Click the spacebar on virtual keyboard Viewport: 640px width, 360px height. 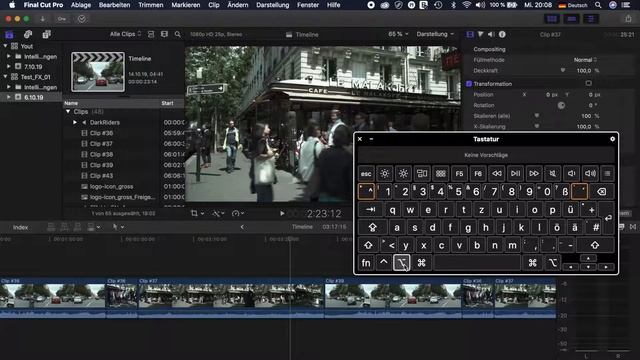pos(477,263)
